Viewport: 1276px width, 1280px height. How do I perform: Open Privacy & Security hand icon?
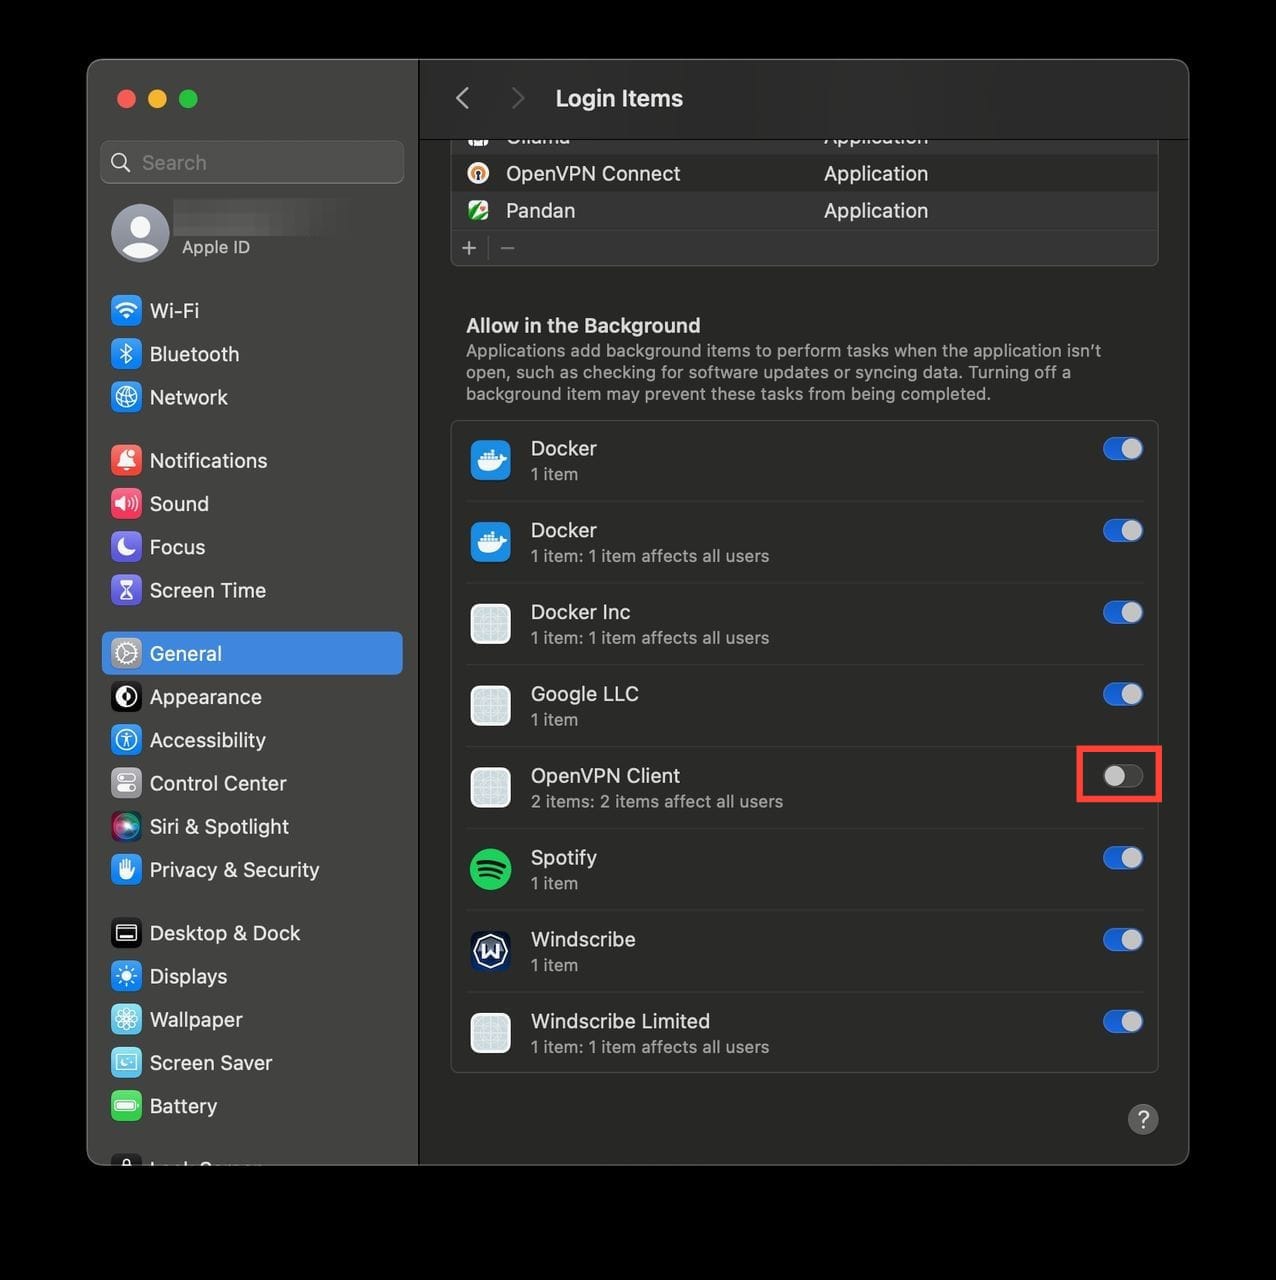tap(126, 870)
